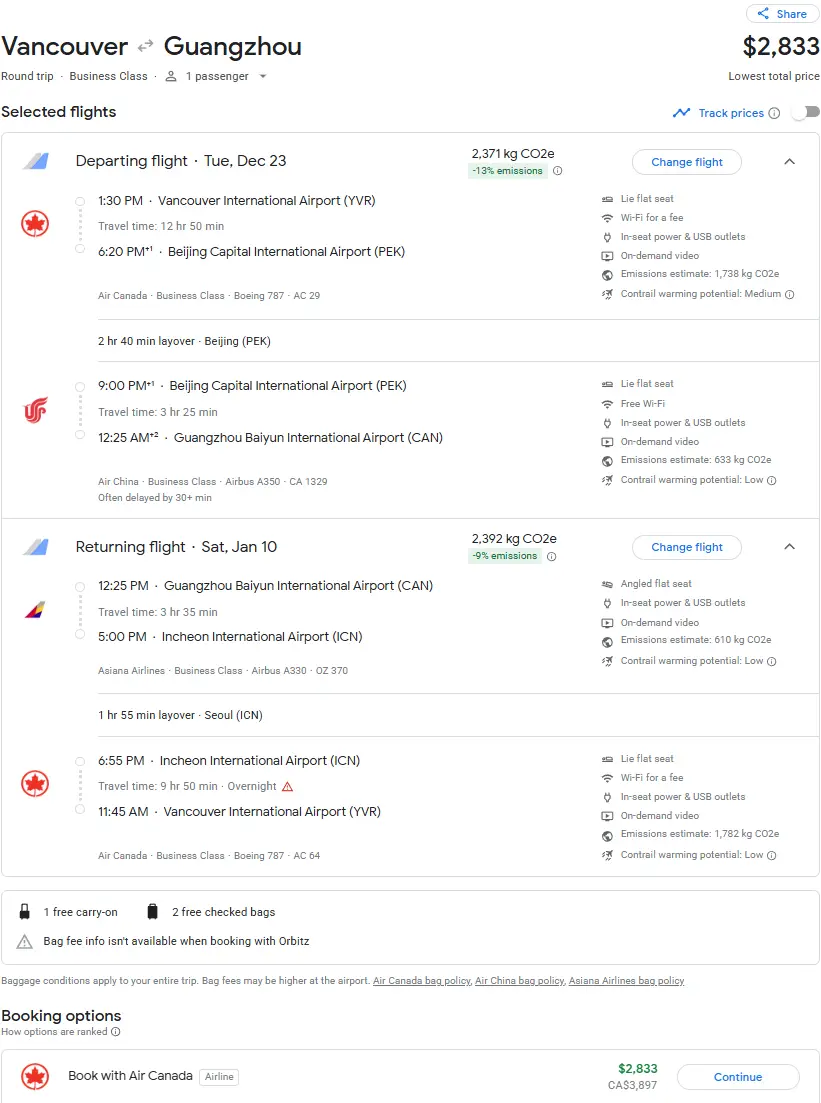821x1103 pixels.
Task: Click the 1 hr 55 min layover Seoul text
Action: click(x=180, y=715)
